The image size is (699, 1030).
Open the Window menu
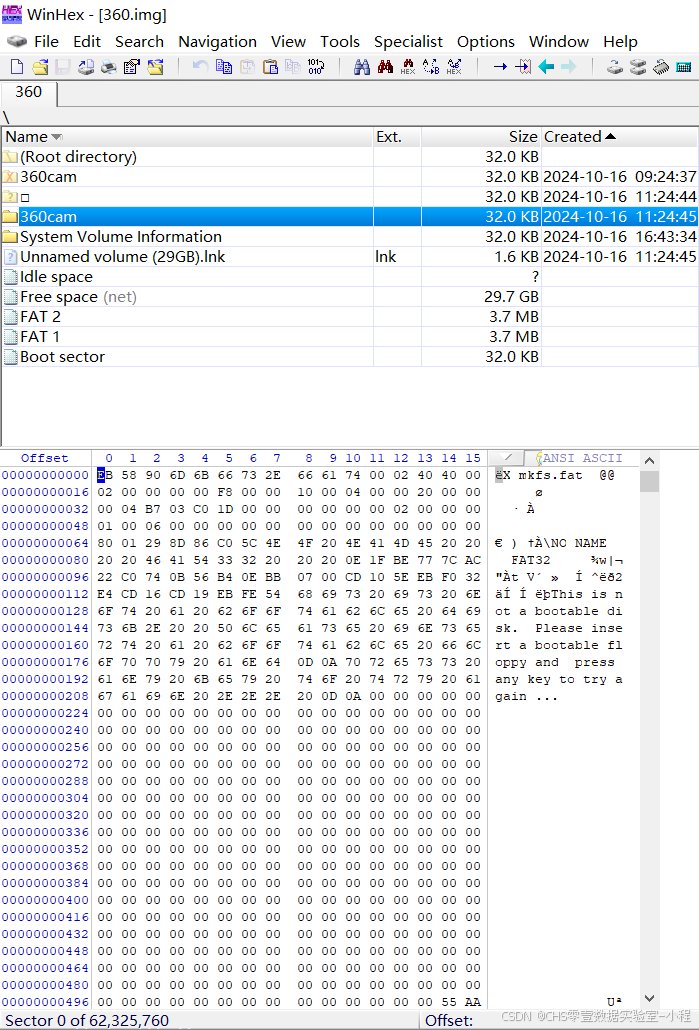tap(559, 41)
